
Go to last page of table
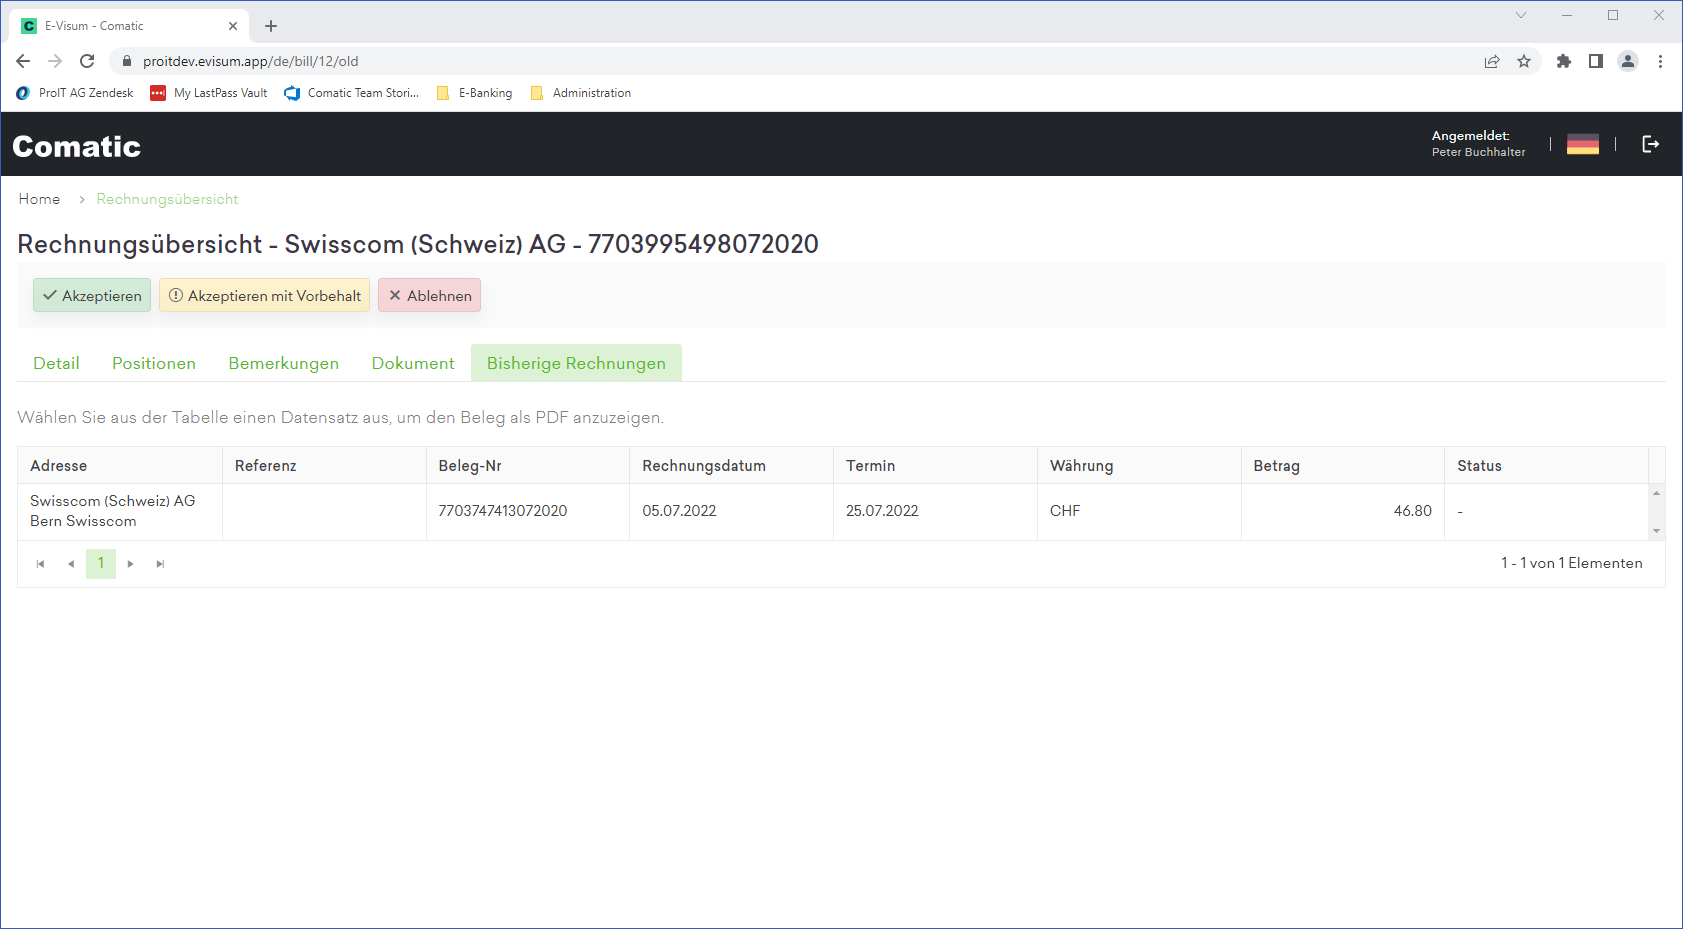coord(160,564)
